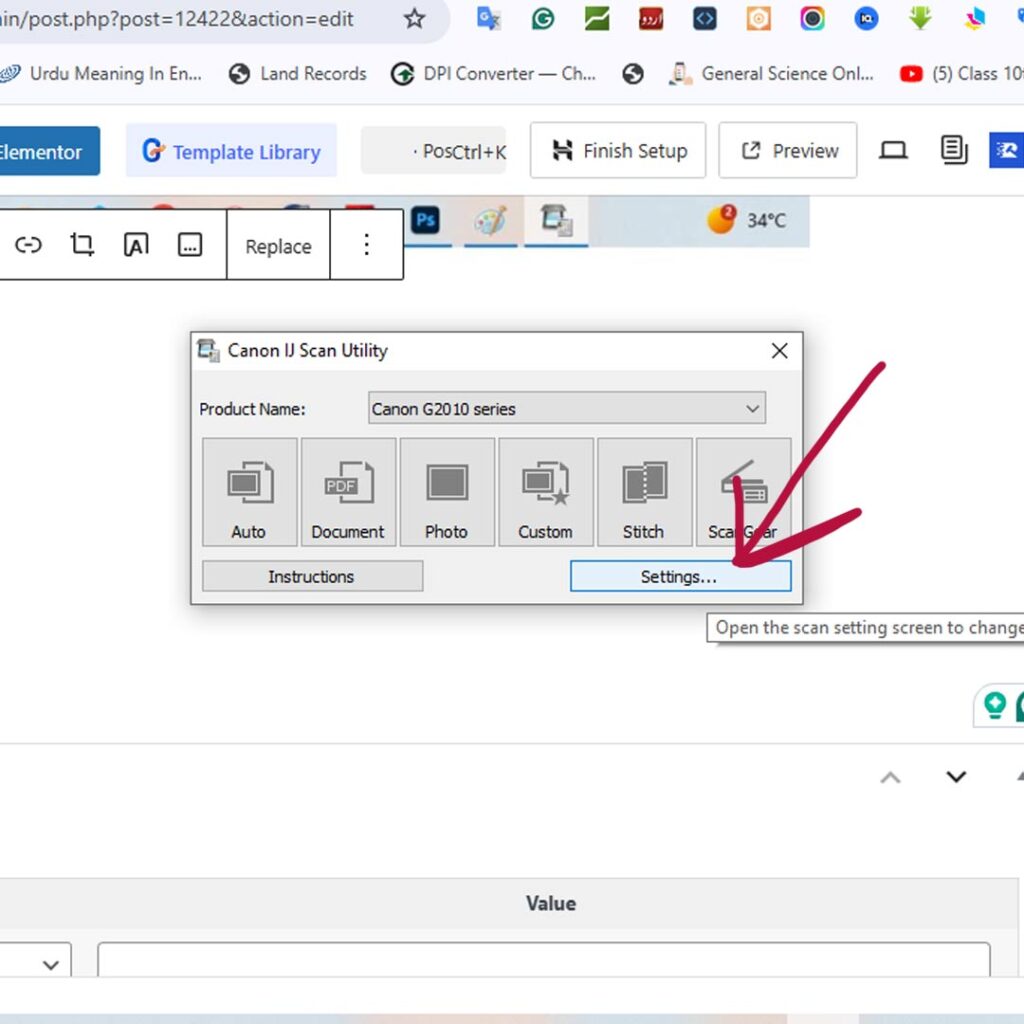Open the document panel icon beside laptop

pyautogui.click(x=954, y=151)
